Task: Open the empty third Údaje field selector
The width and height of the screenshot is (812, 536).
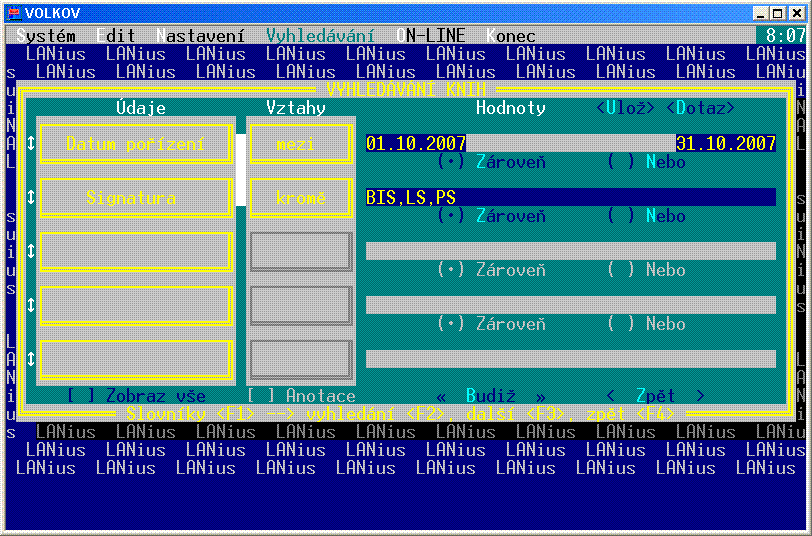Action: (136, 251)
